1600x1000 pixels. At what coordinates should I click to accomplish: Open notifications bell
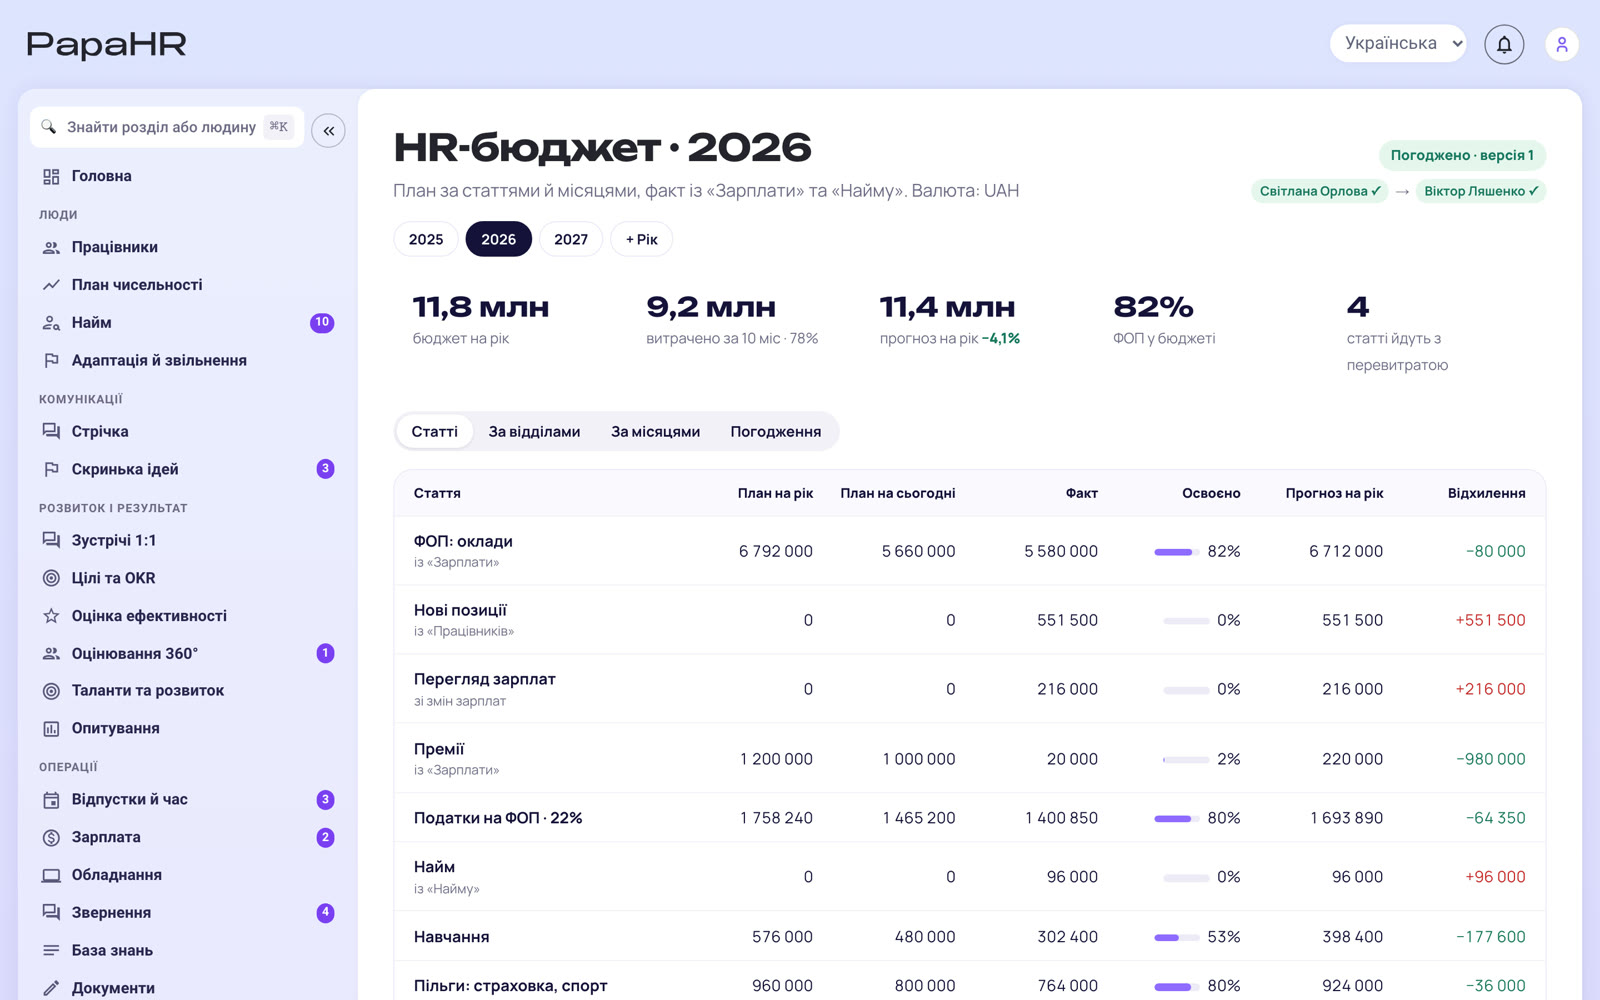tap(1504, 44)
